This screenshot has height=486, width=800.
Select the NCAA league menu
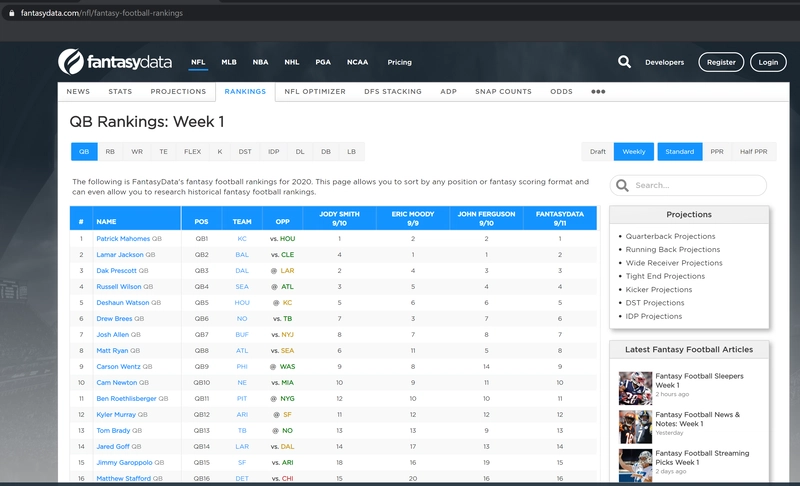[358, 62]
